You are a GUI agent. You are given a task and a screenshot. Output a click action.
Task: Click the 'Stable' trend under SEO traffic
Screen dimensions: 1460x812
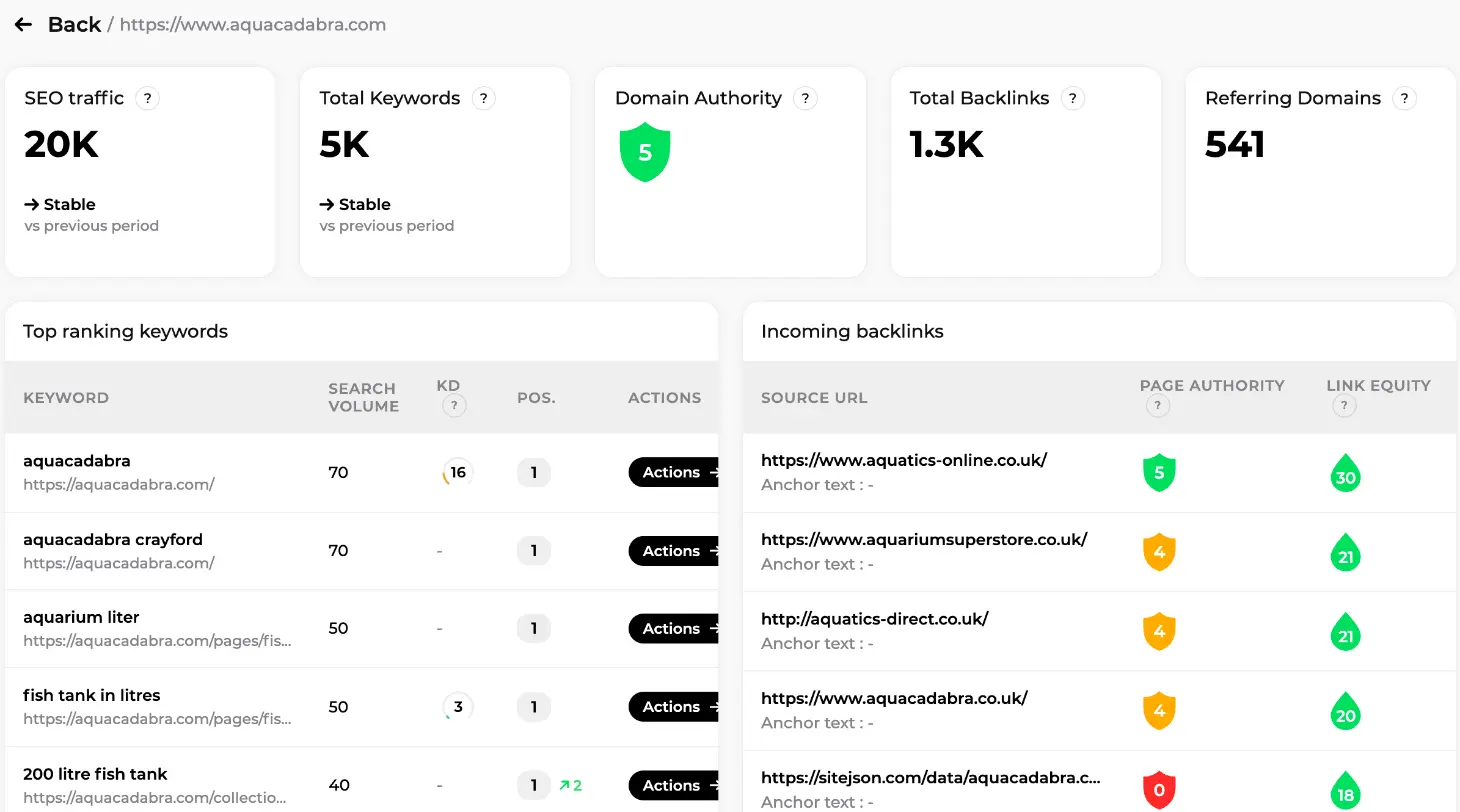point(60,204)
